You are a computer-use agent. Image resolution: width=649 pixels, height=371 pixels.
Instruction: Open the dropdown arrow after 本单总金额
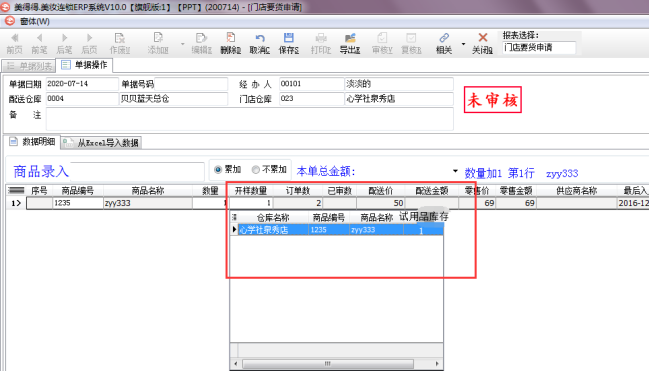(x=455, y=171)
